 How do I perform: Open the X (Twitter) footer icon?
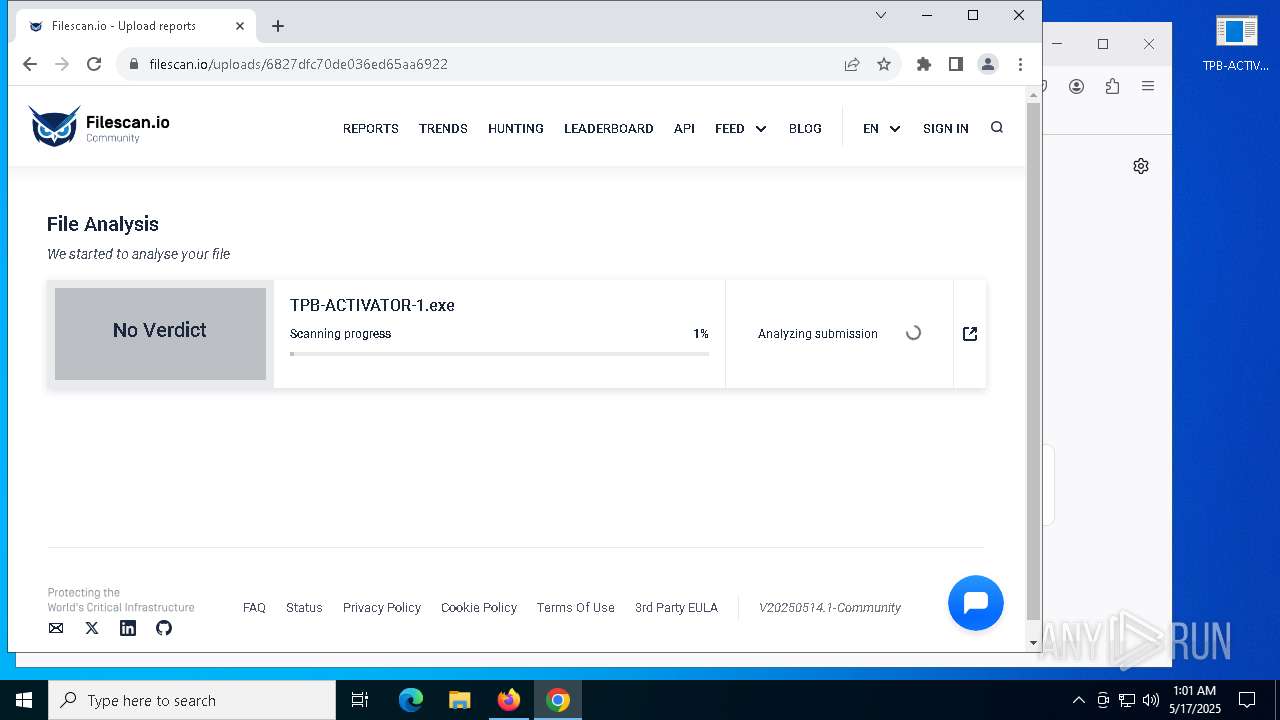(92, 628)
